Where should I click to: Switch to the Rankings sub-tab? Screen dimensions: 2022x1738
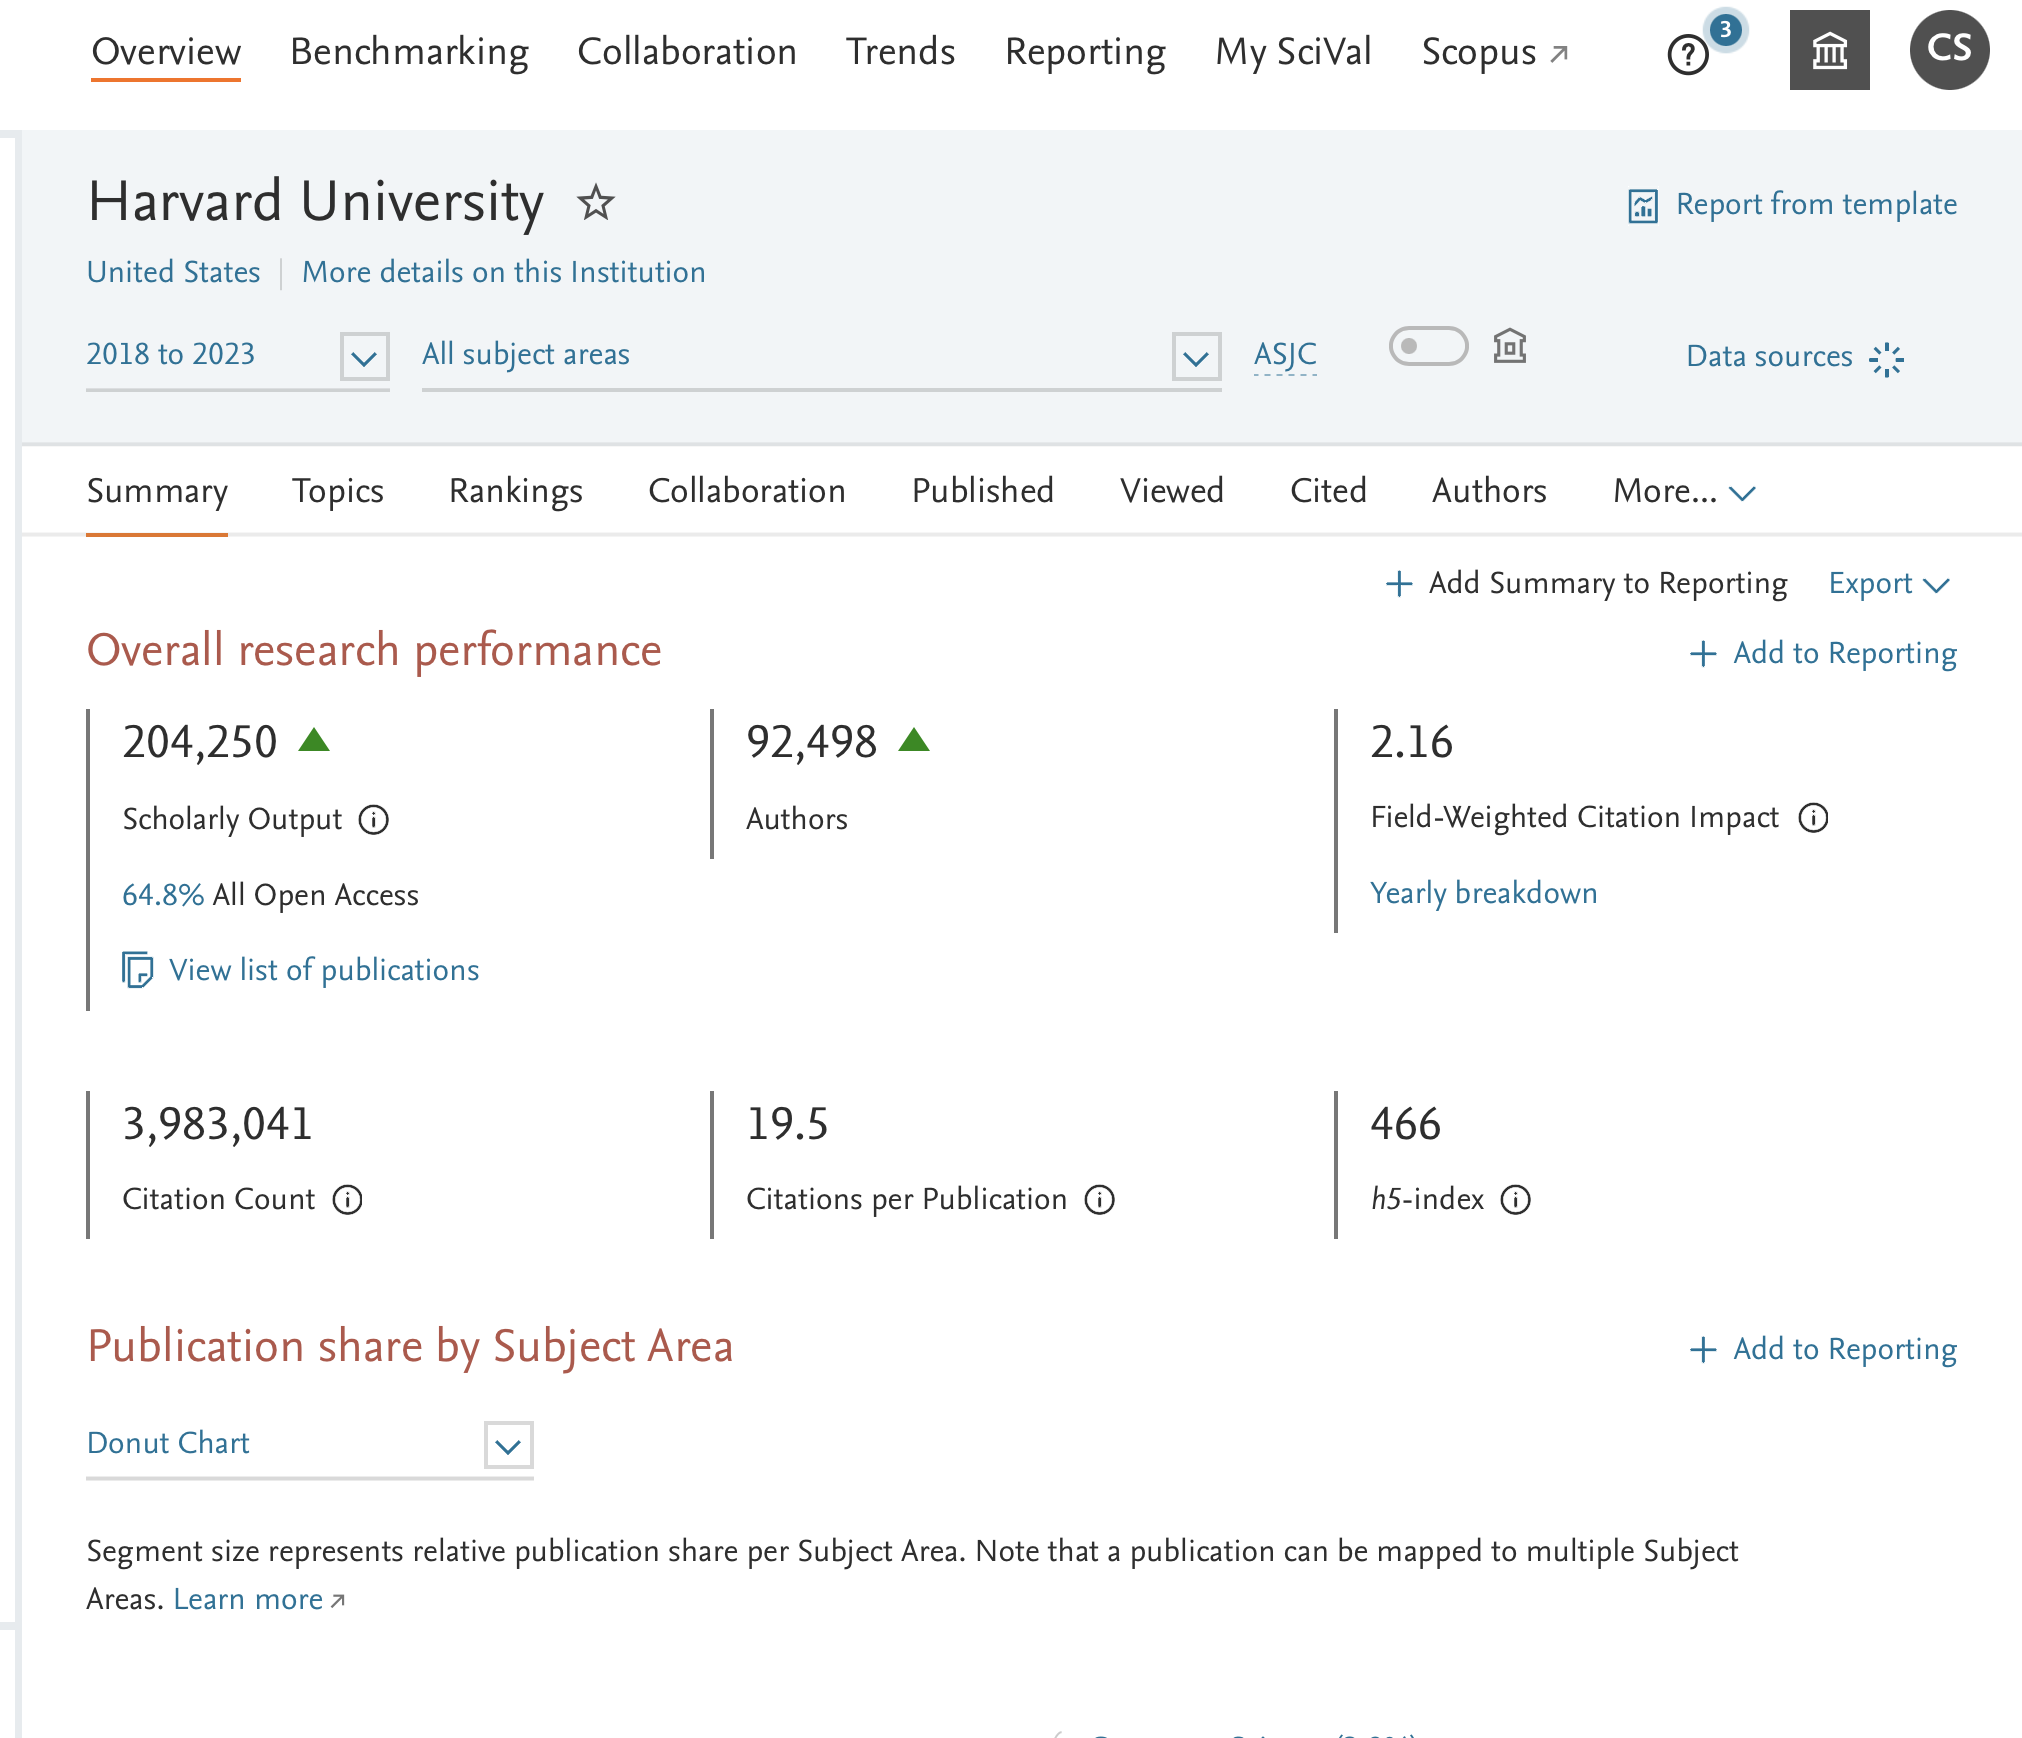pos(516,491)
